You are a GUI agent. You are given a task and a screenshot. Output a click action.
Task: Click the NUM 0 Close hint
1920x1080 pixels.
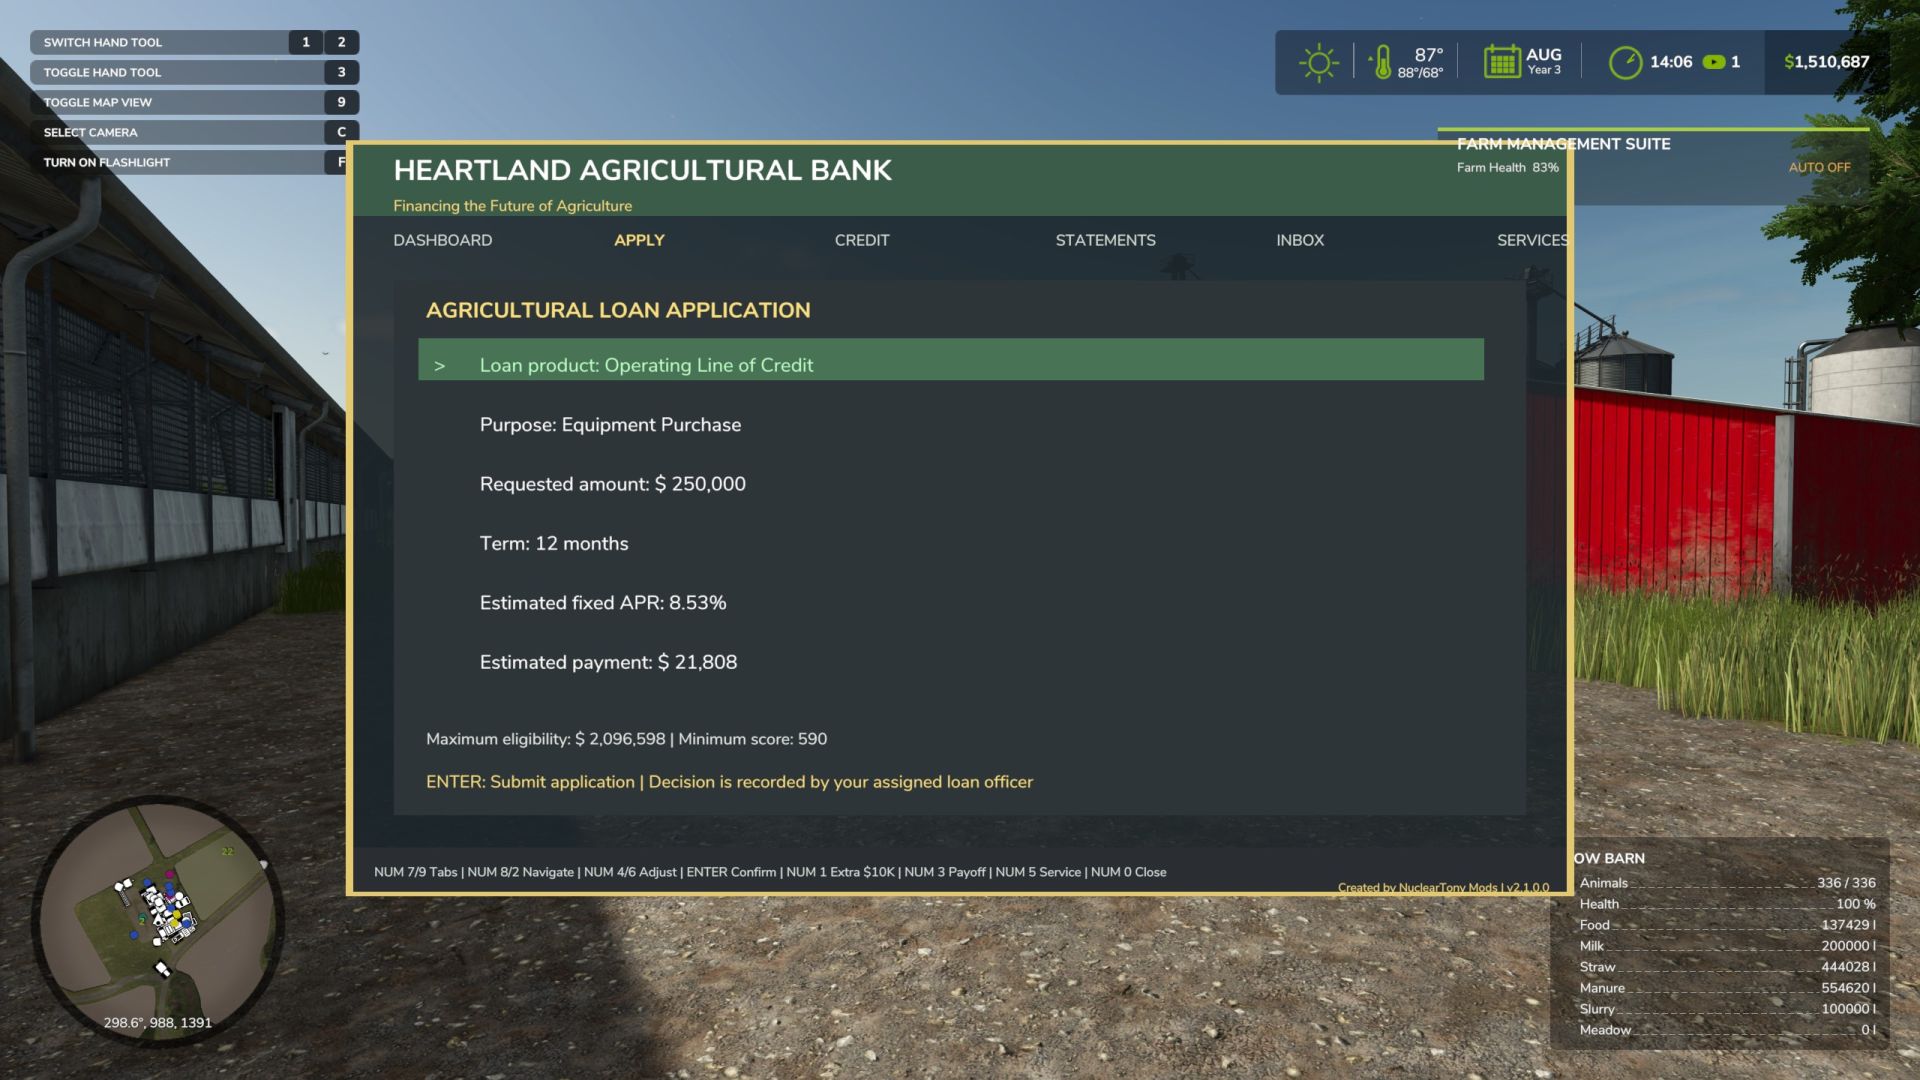tap(1128, 872)
